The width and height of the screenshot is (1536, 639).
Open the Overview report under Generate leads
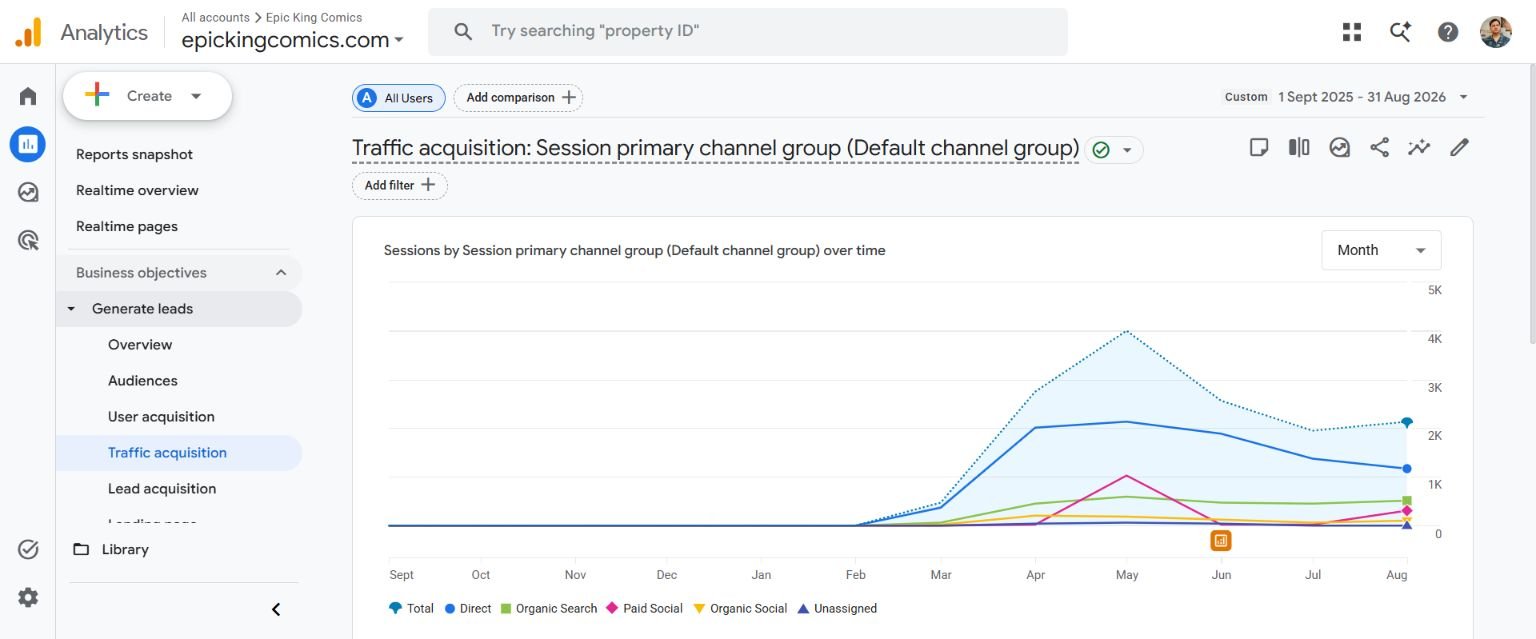point(140,344)
